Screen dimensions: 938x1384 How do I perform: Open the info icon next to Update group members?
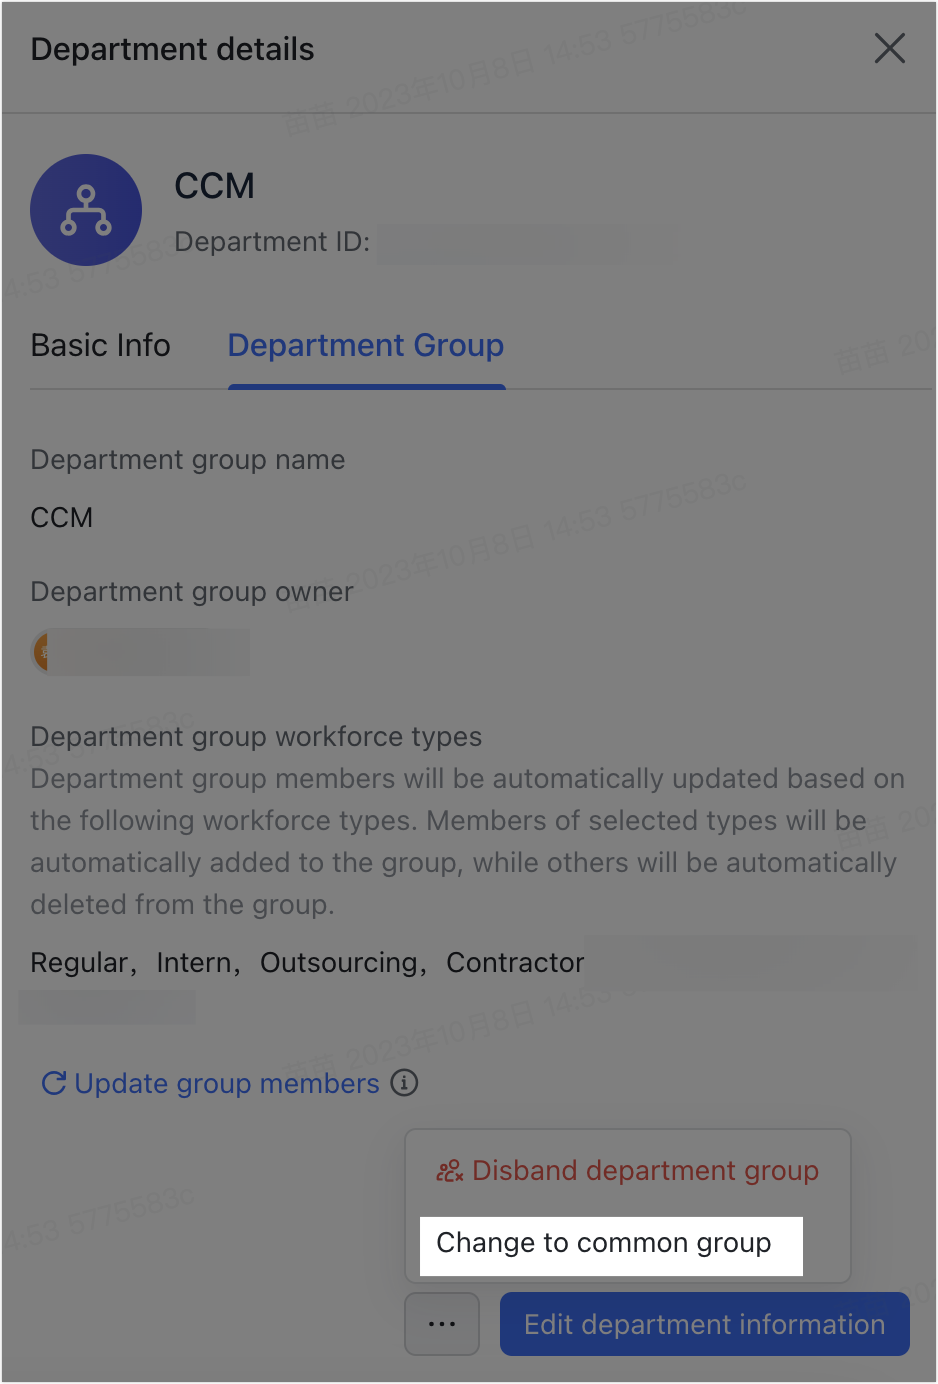click(403, 1083)
